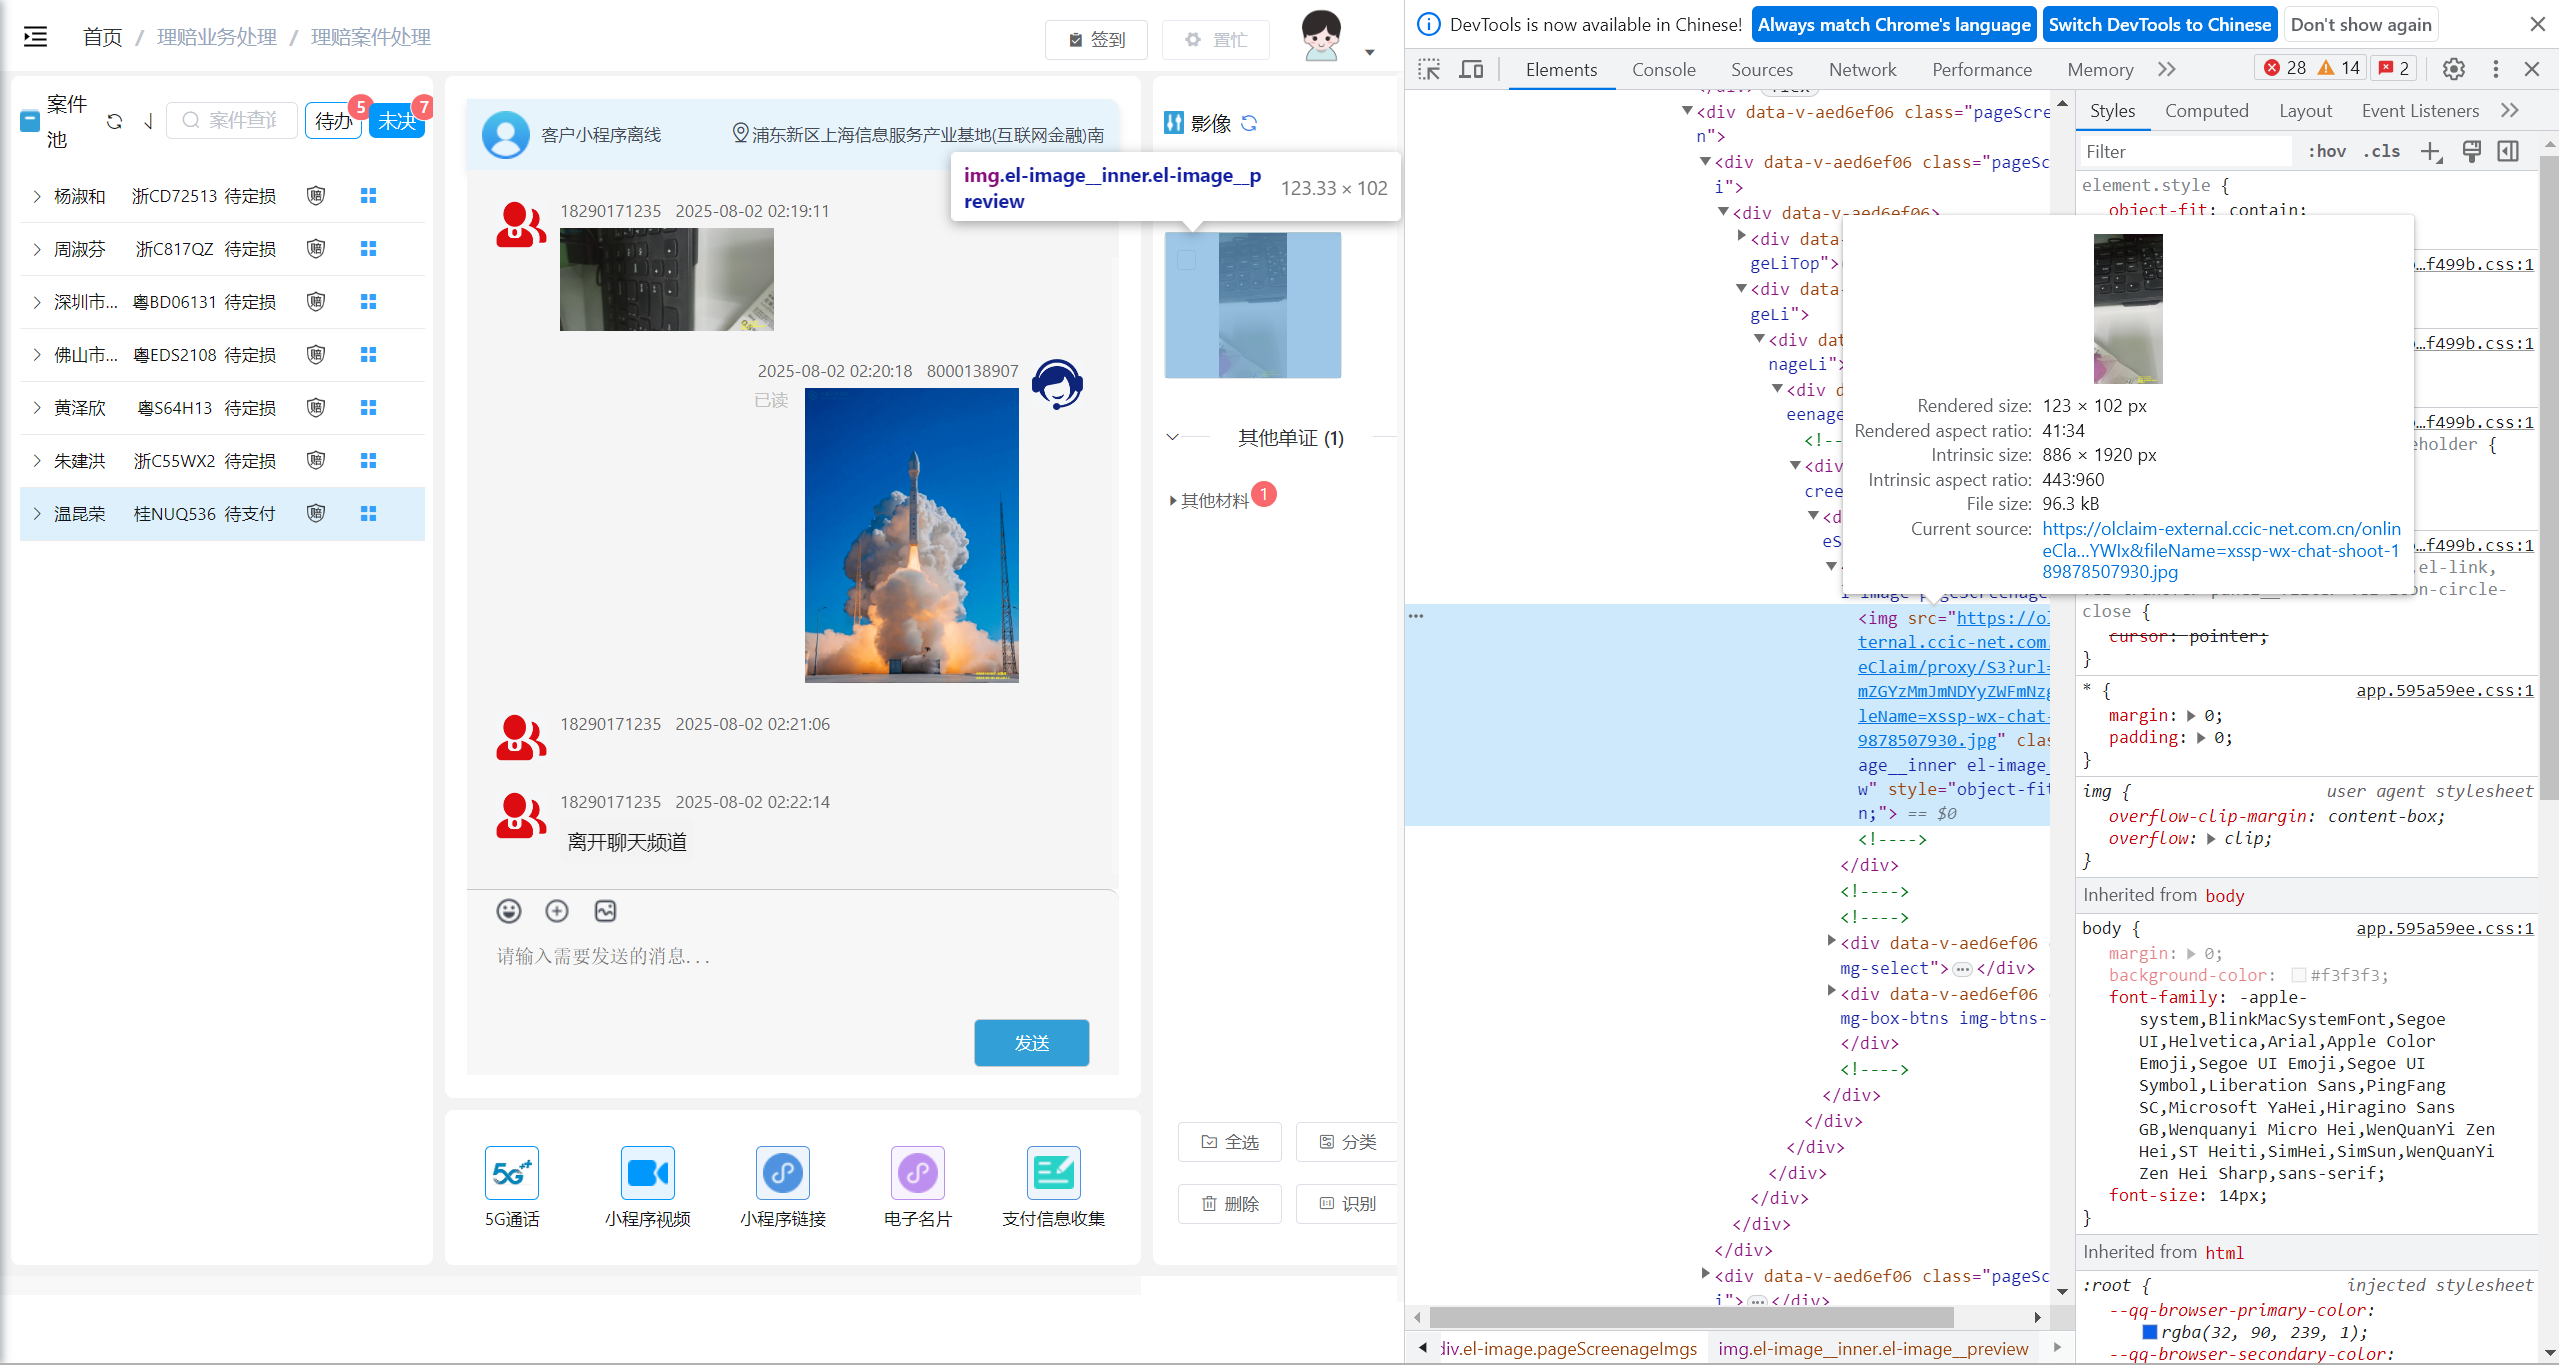
Task: Expand the 周淑芬 case row
Action: click(x=37, y=249)
